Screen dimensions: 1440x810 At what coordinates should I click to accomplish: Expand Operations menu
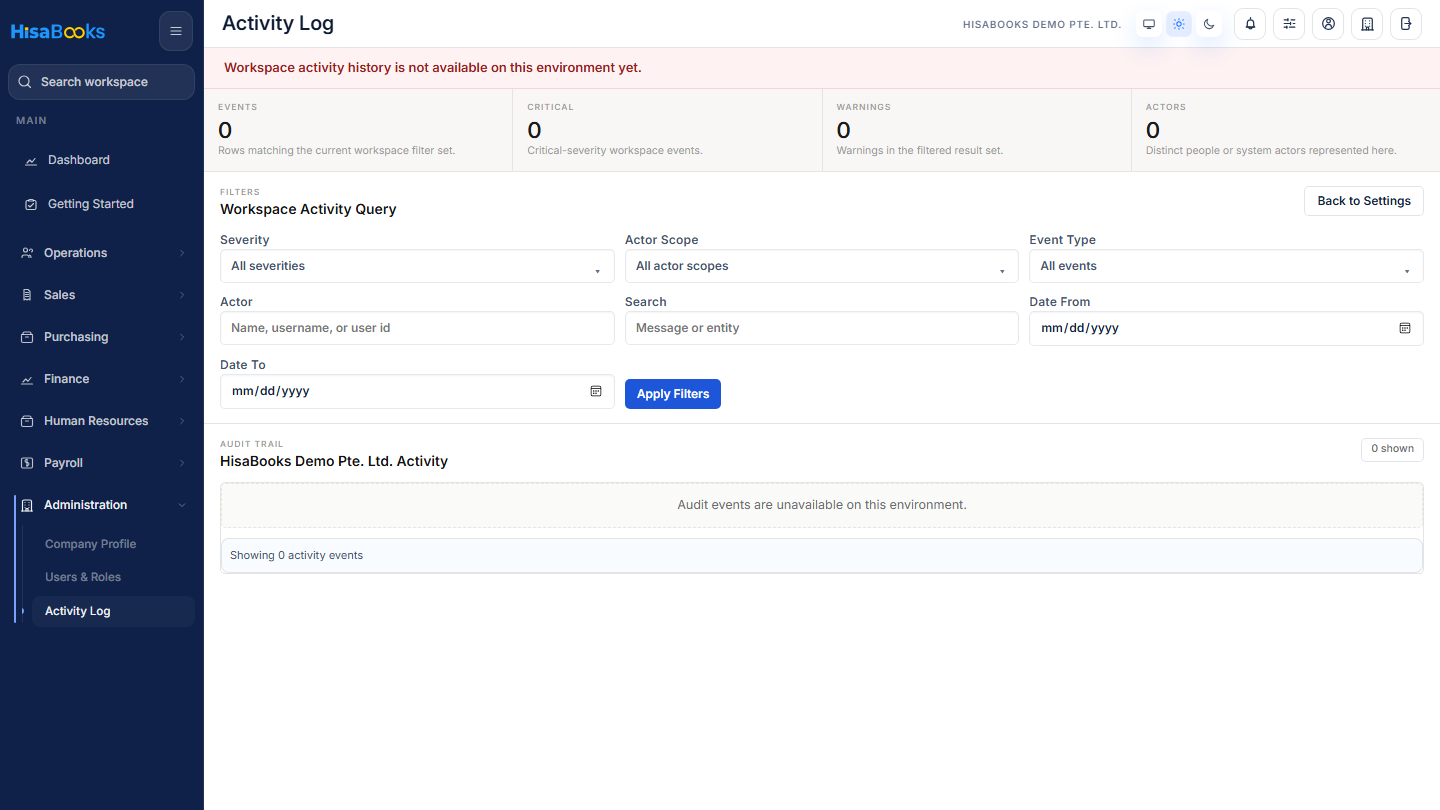pos(101,253)
